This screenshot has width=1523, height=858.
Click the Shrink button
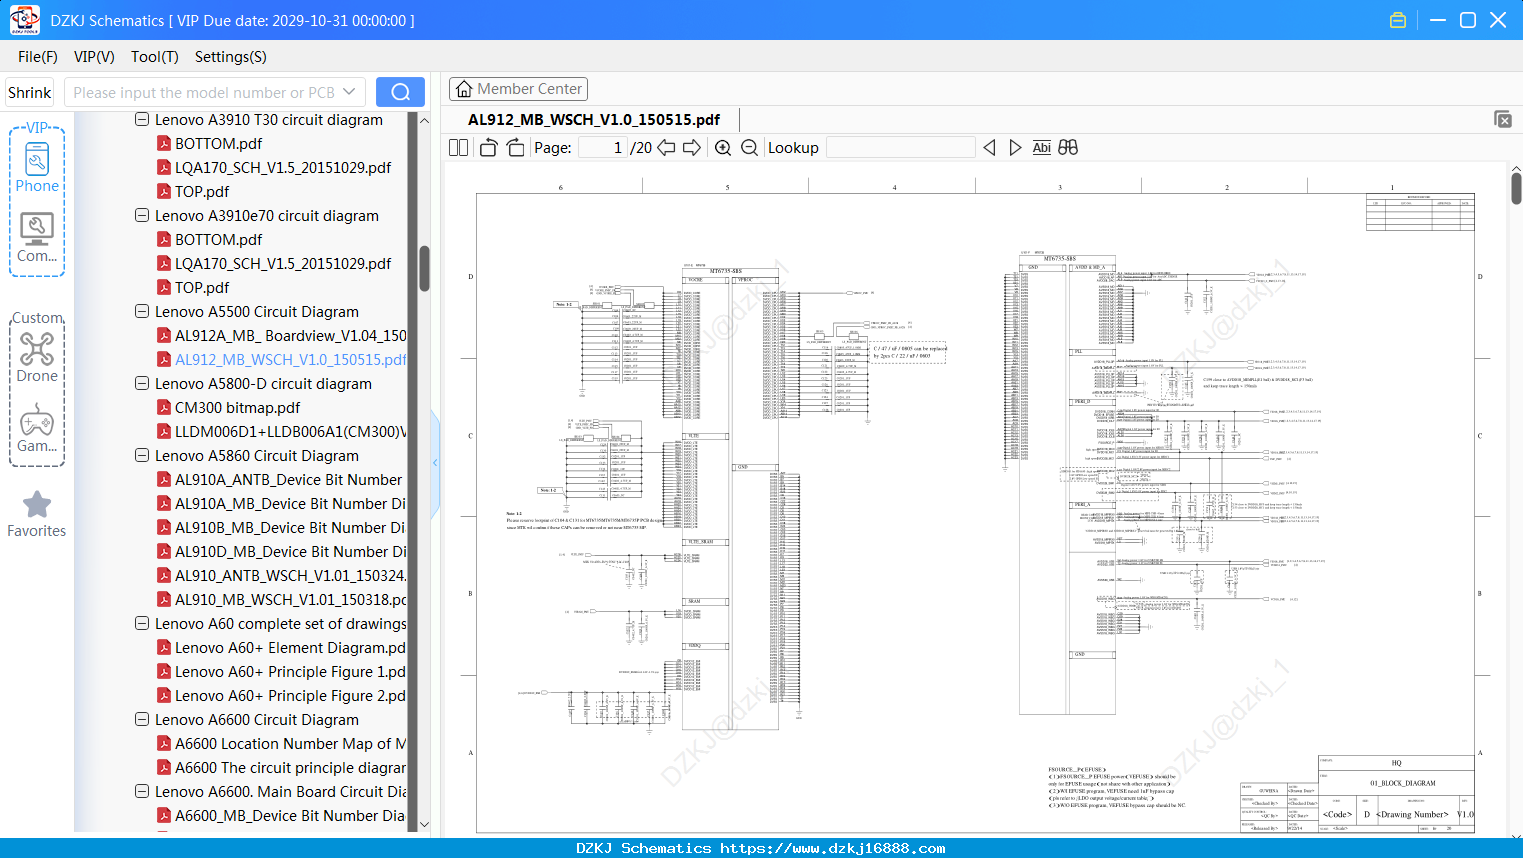click(x=30, y=92)
